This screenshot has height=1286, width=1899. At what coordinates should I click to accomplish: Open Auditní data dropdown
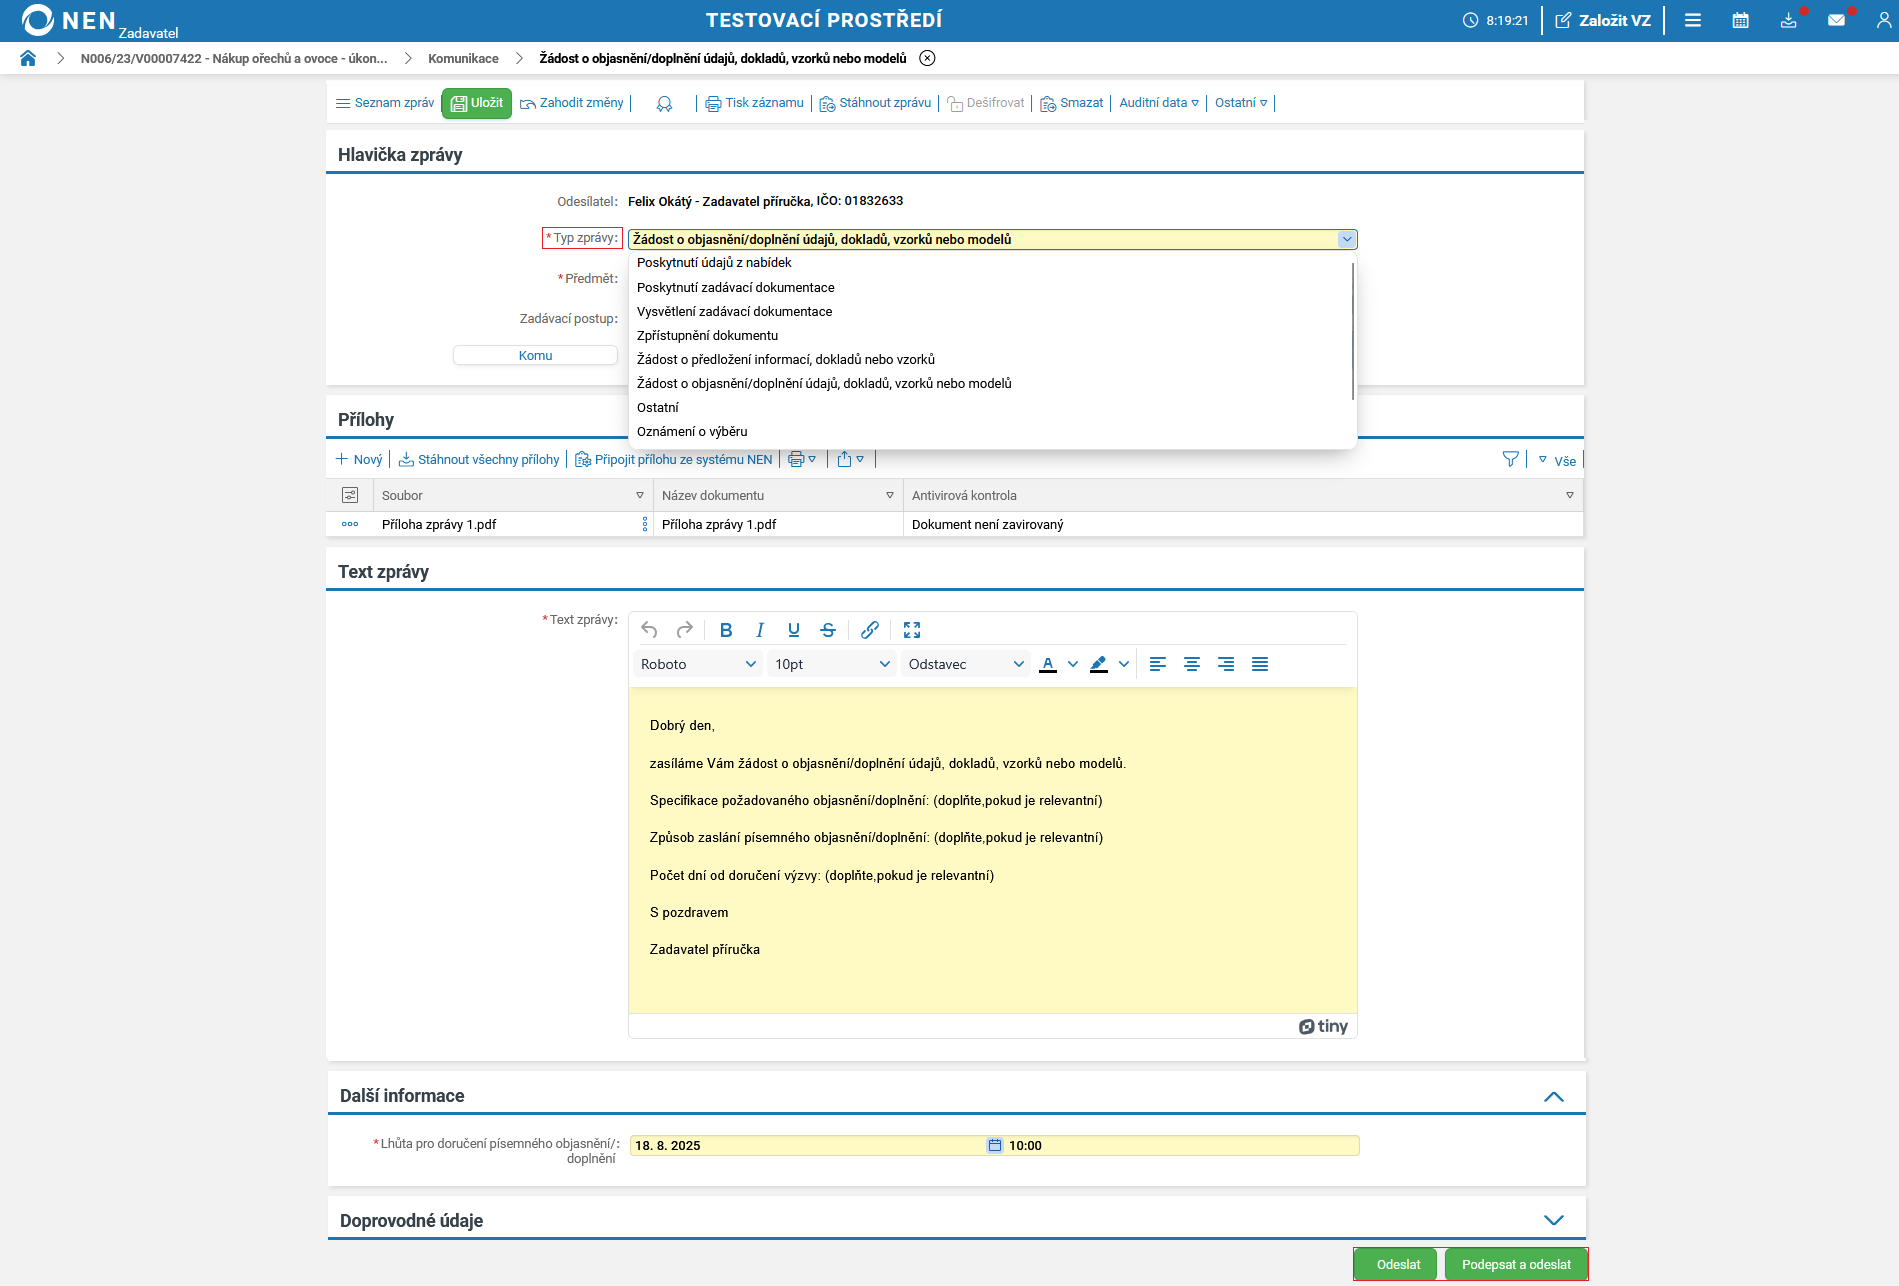point(1159,103)
